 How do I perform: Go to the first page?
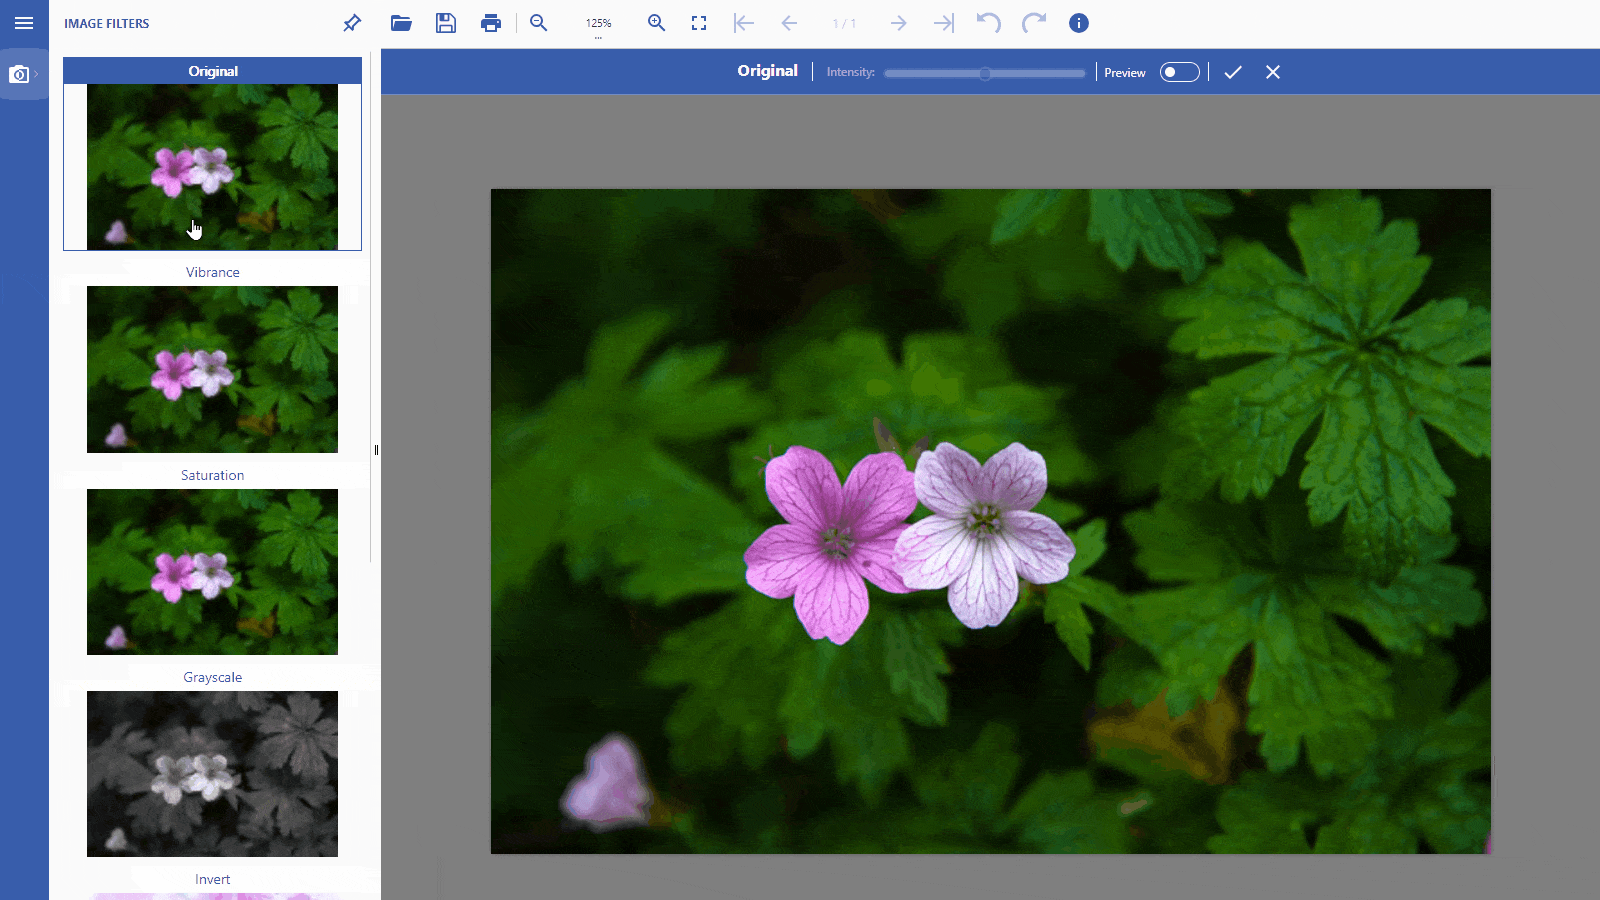coord(744,23)
